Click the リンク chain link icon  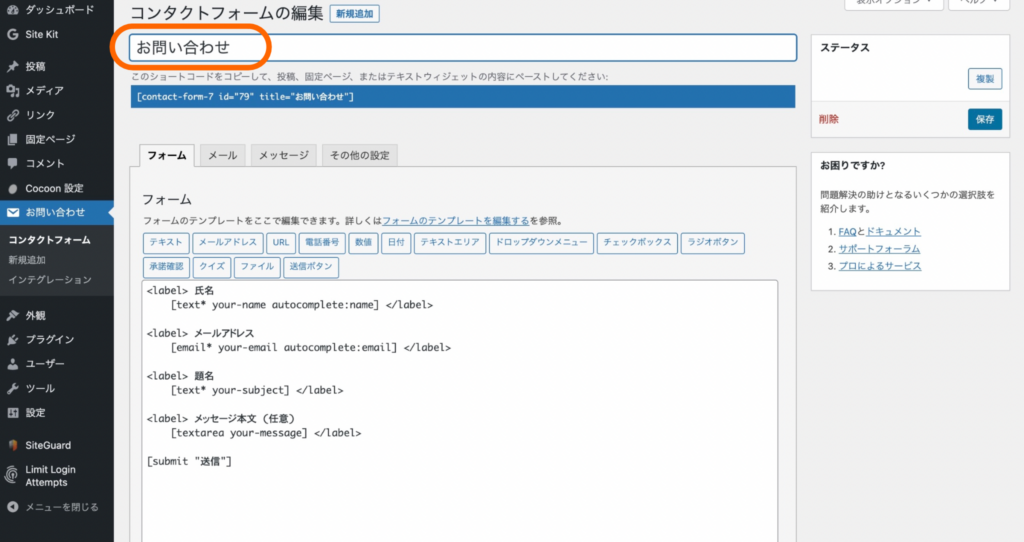[12, 115]
